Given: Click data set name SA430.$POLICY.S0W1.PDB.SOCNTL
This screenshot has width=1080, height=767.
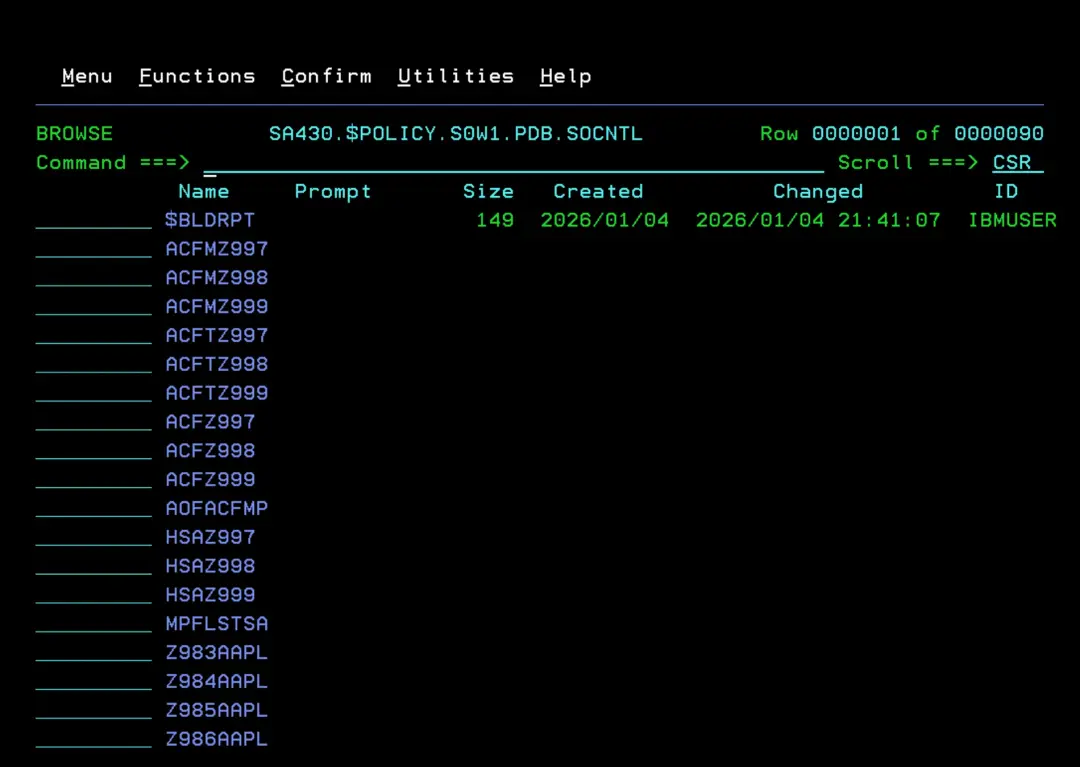Looking at the screenshot, I should (x=455, y=134).
